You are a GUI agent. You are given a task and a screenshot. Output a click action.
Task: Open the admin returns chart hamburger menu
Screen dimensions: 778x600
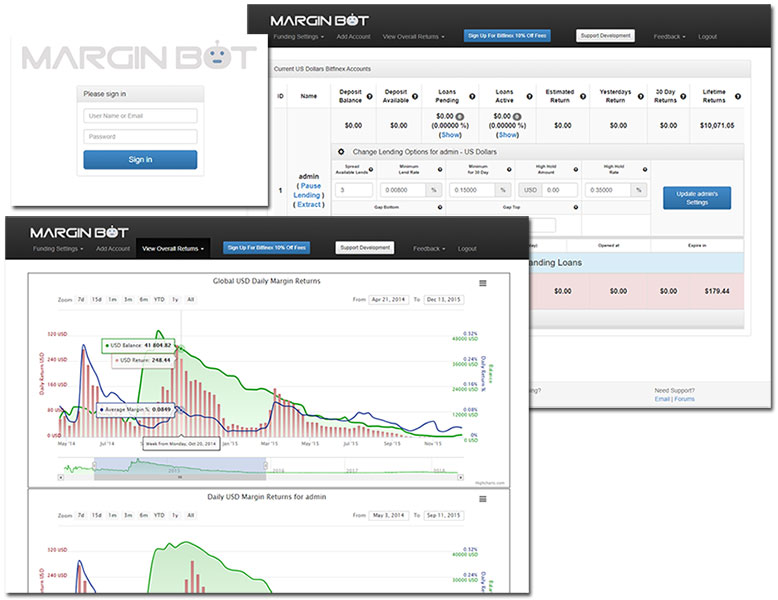[482, 499]
